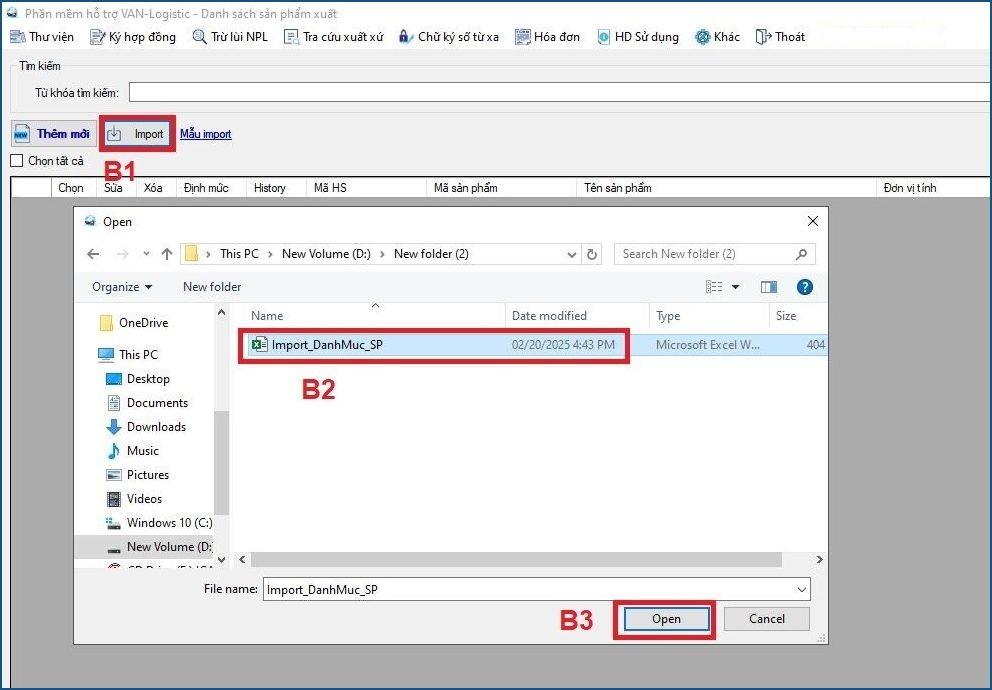Image resolution: width=992 pixels, height=690 pixels.
Task: Open the Mẫu import link
Action: point(206,133)
